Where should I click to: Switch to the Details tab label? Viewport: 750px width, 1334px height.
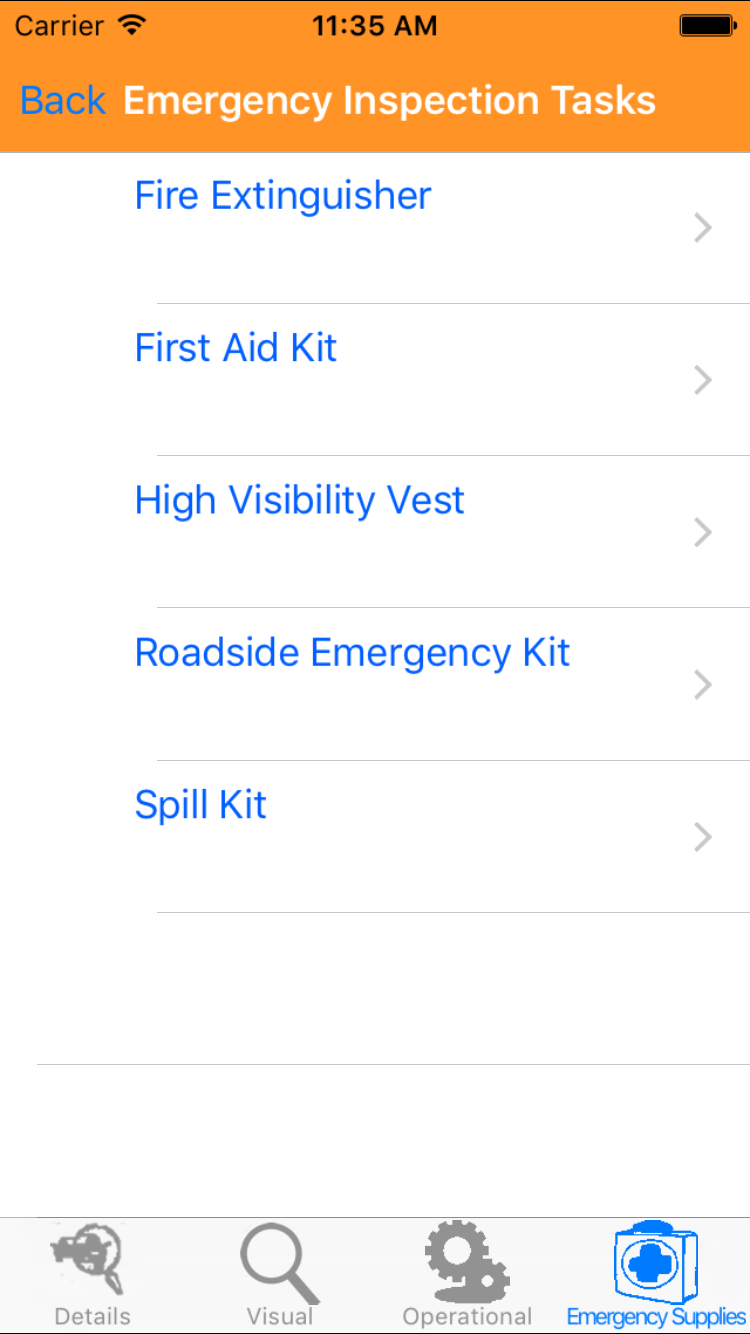tap(92, 1316)
